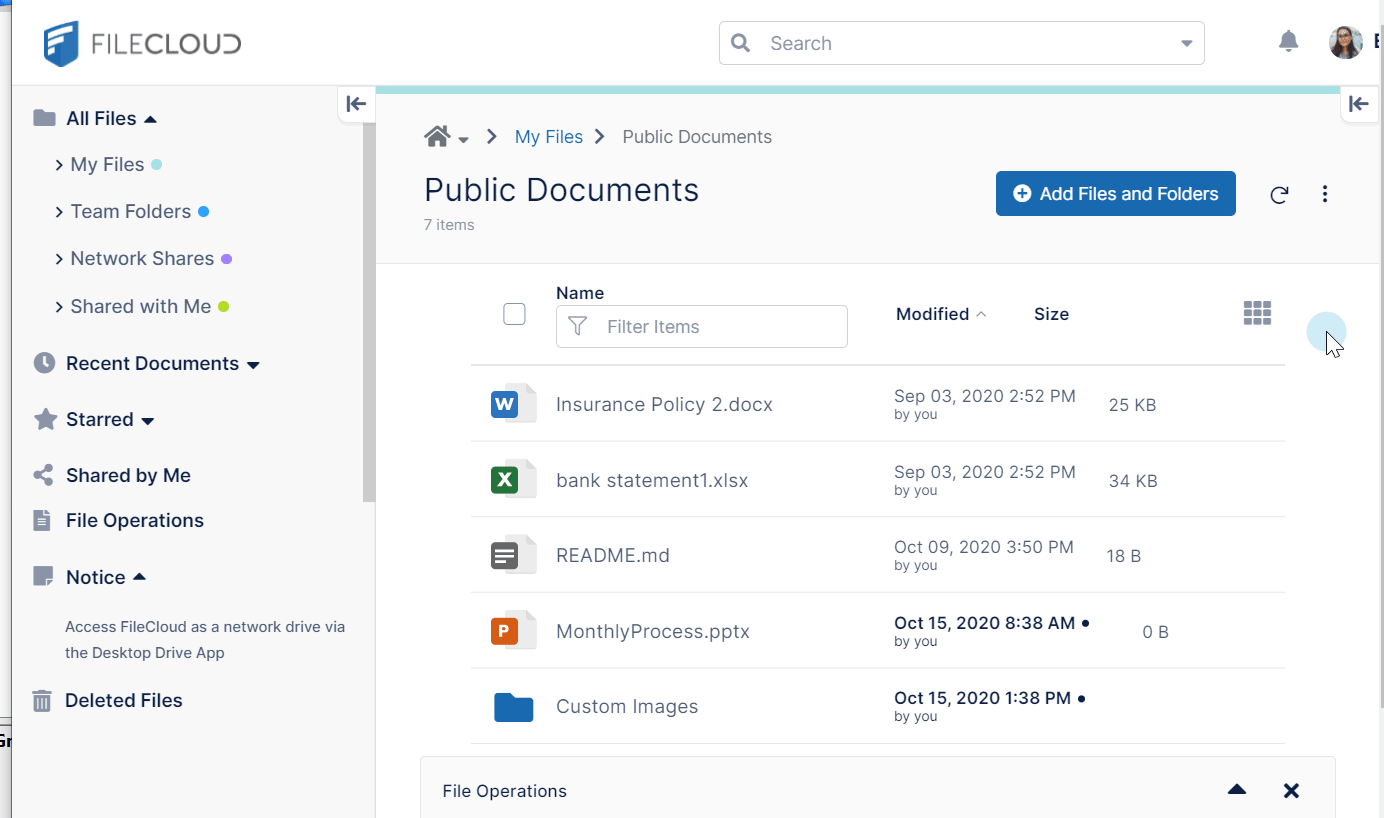Open Shared by Me in the sidebar
The height and width of the screenshot is (818, 1384).
click(128, 476)
